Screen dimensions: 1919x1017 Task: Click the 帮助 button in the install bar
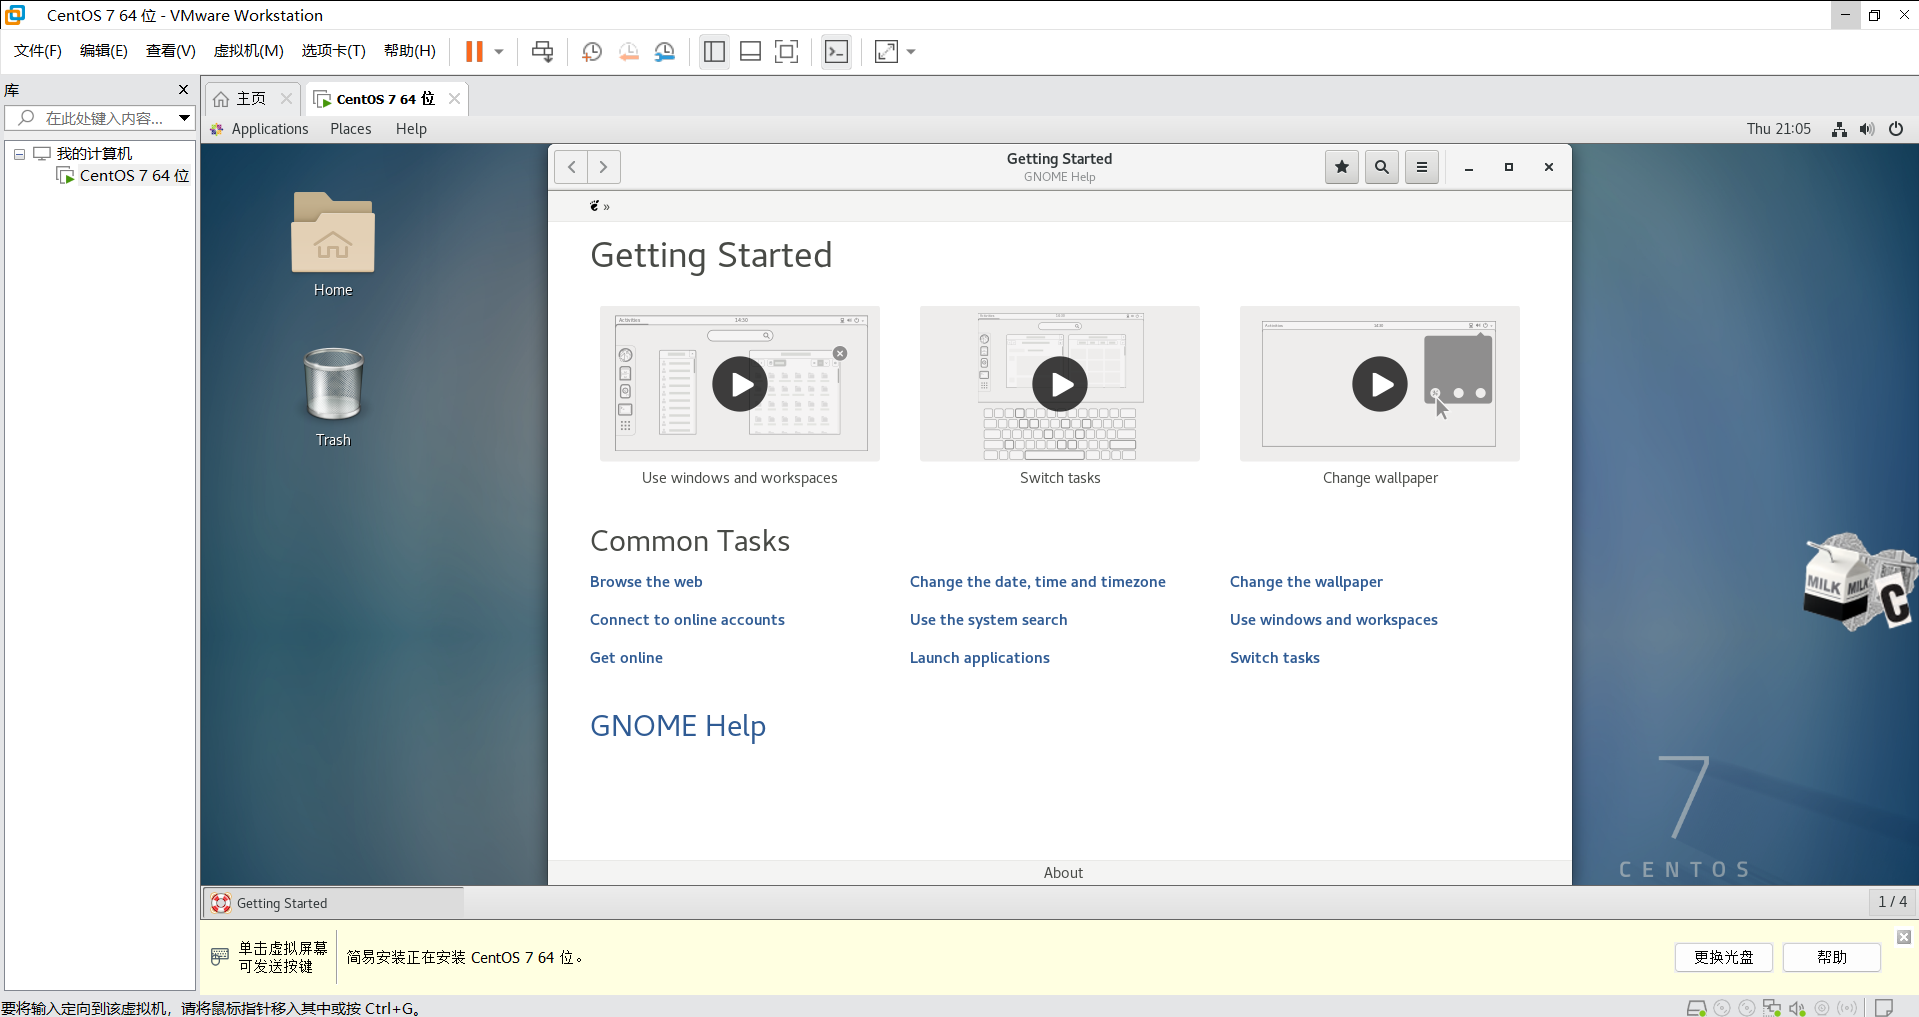1831,957
